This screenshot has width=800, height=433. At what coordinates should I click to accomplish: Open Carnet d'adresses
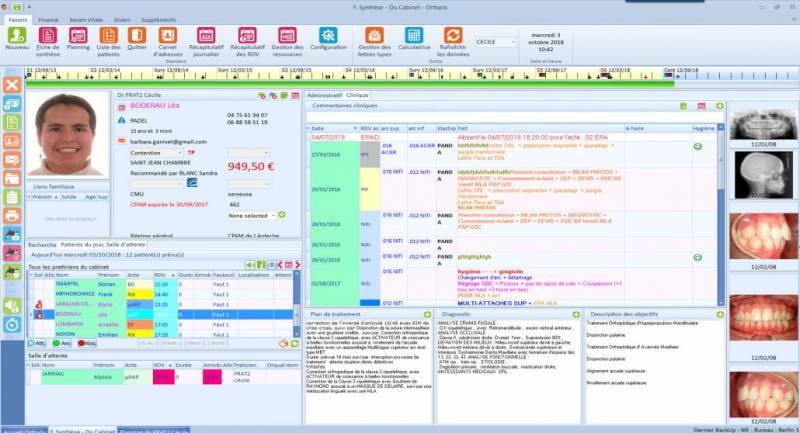167,41
